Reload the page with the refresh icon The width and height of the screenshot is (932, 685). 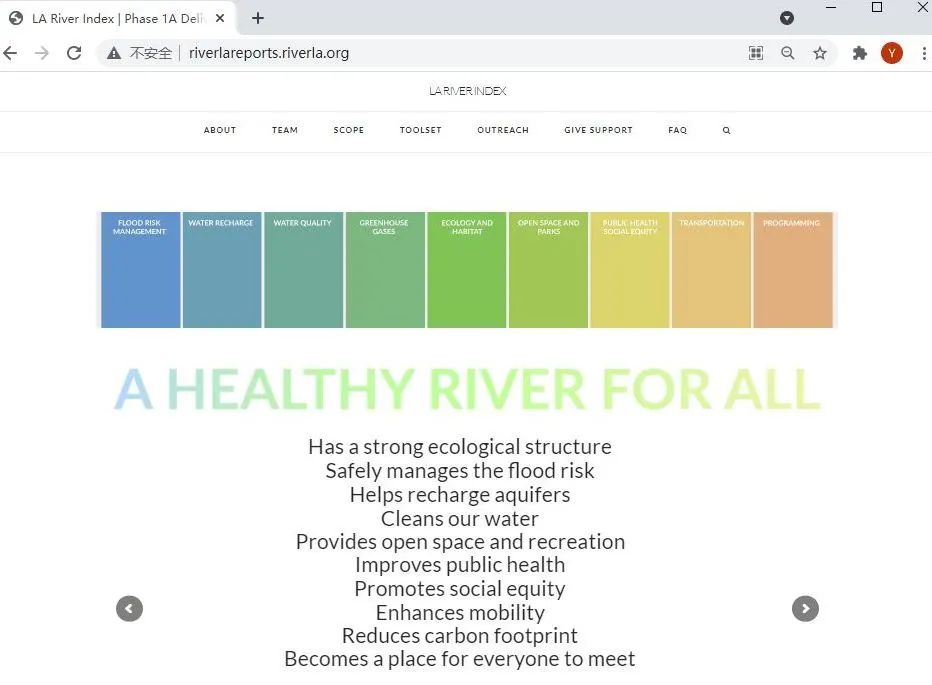pos(74,53)
